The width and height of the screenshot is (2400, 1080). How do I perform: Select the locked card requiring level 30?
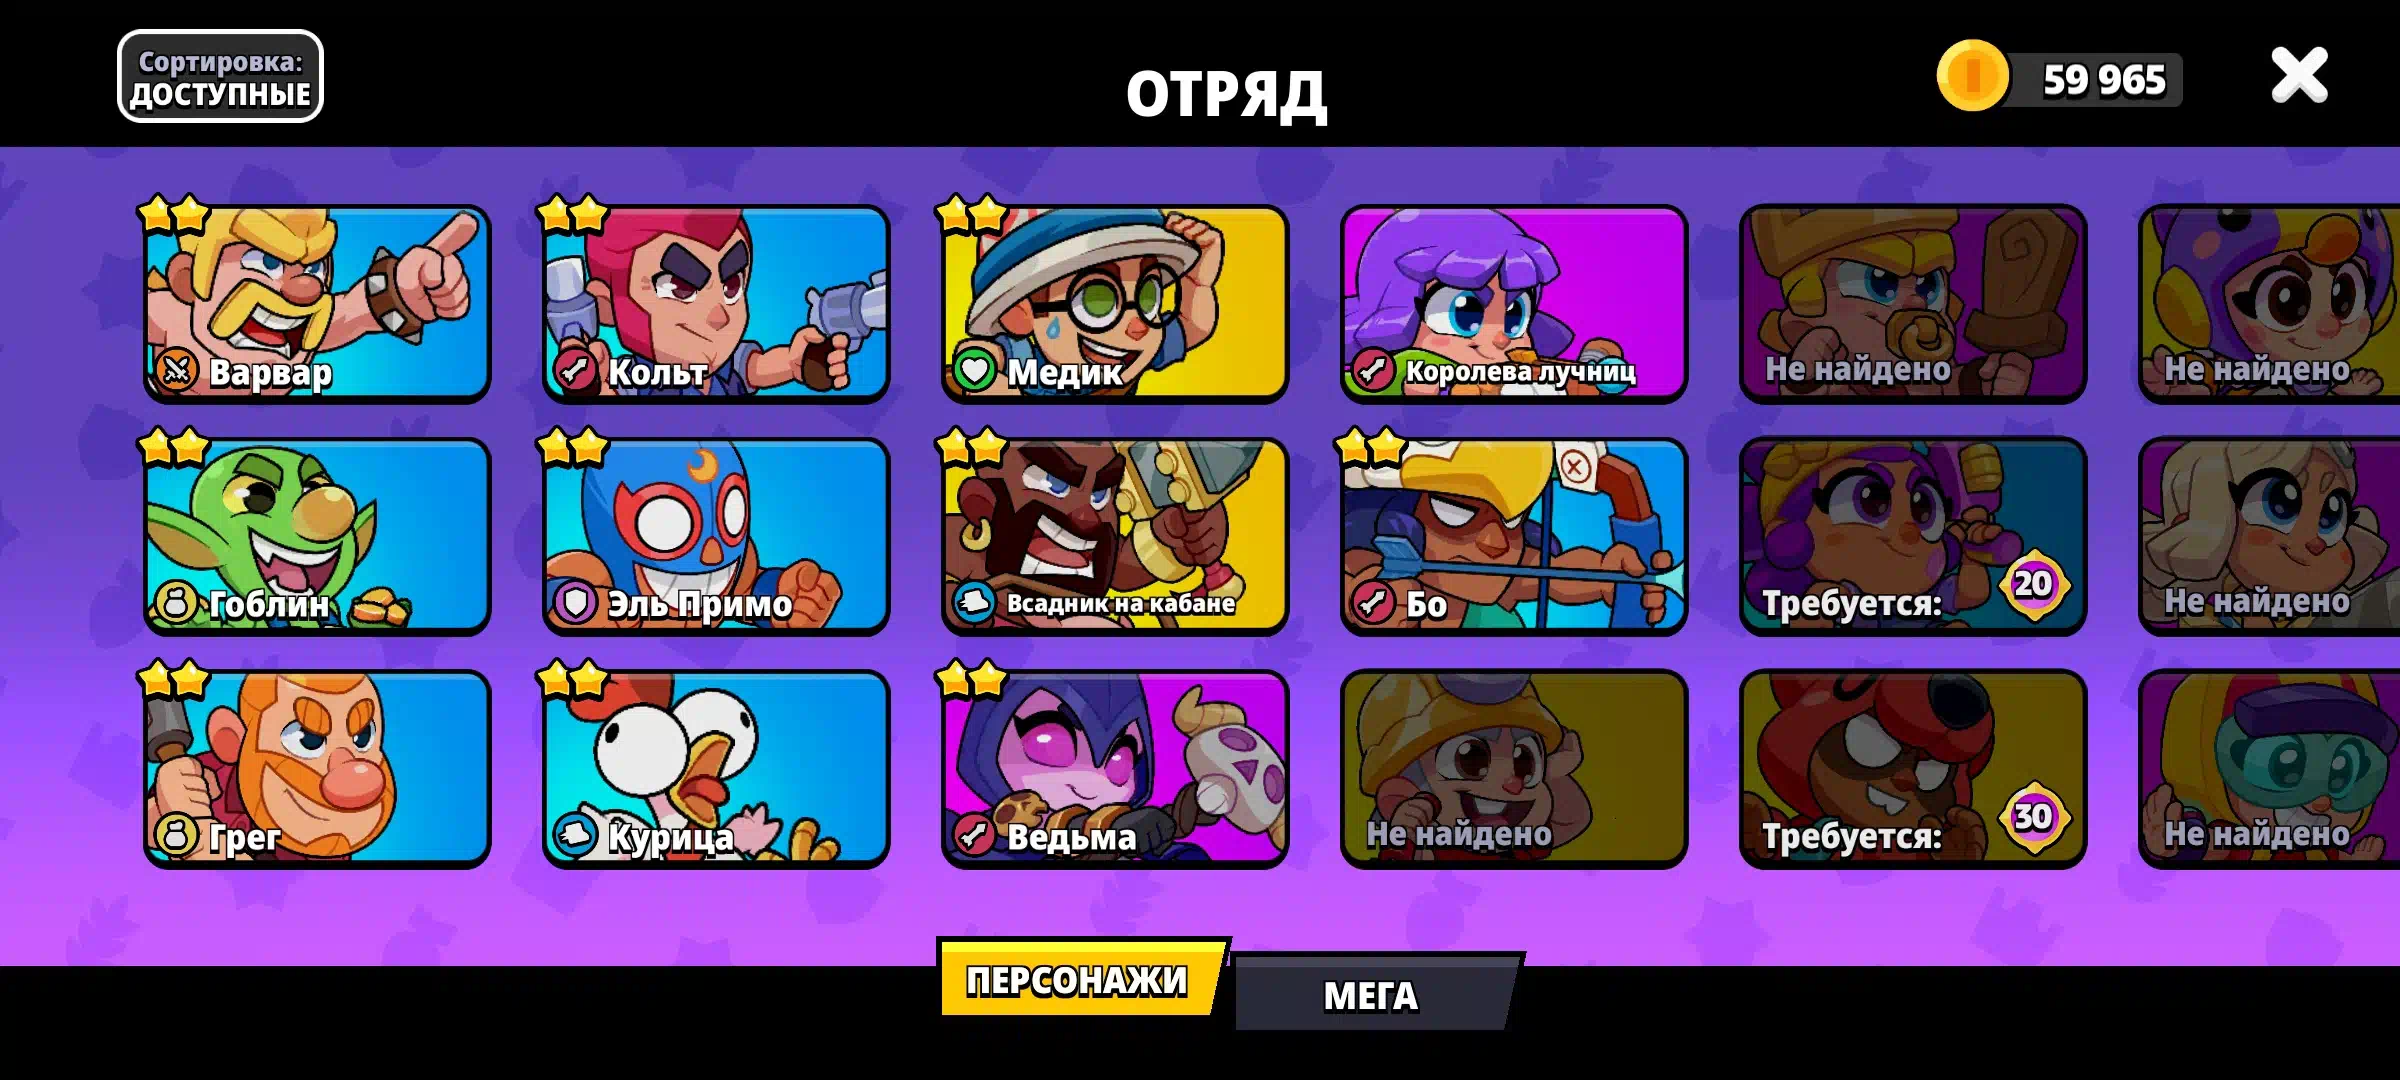point(1913,768)
